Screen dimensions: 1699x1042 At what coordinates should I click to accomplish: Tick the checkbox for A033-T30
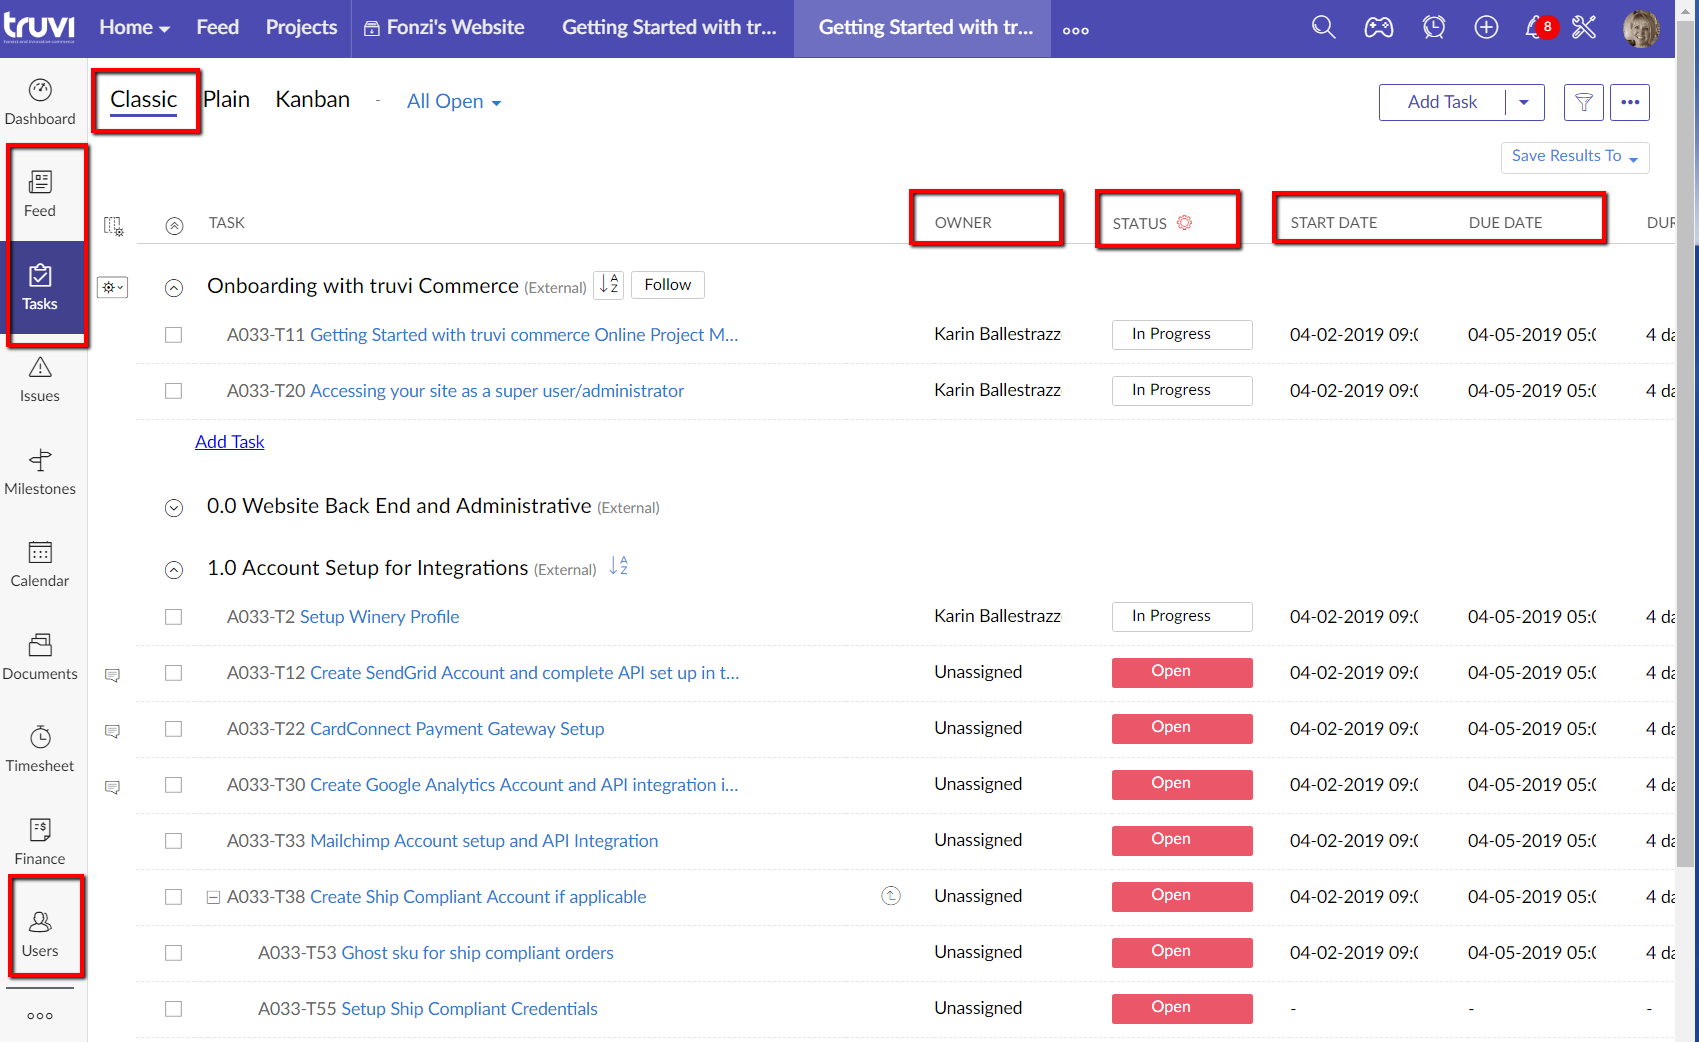pyautogui.click(x=174, y=785)
